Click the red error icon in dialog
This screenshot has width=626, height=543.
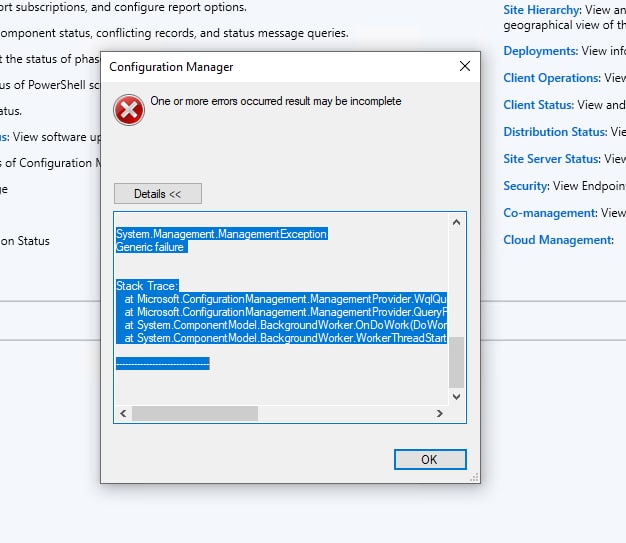coord(129,110)
